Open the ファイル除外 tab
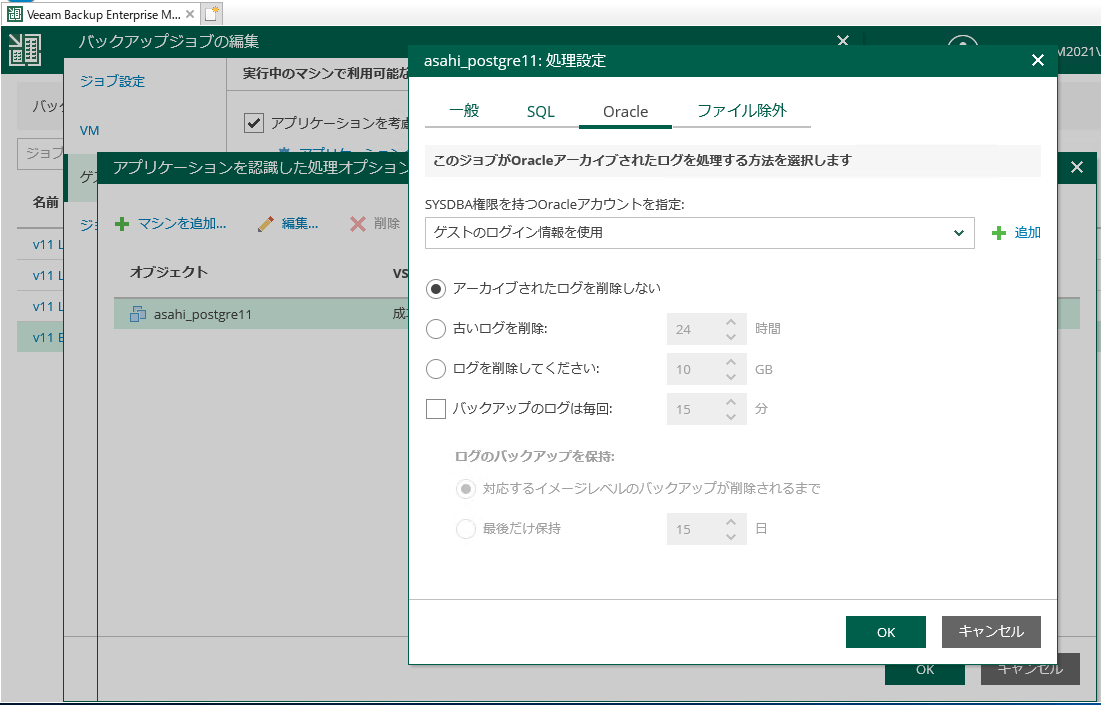This screenshot has height=705, width=1101. (x=741, y=111)
